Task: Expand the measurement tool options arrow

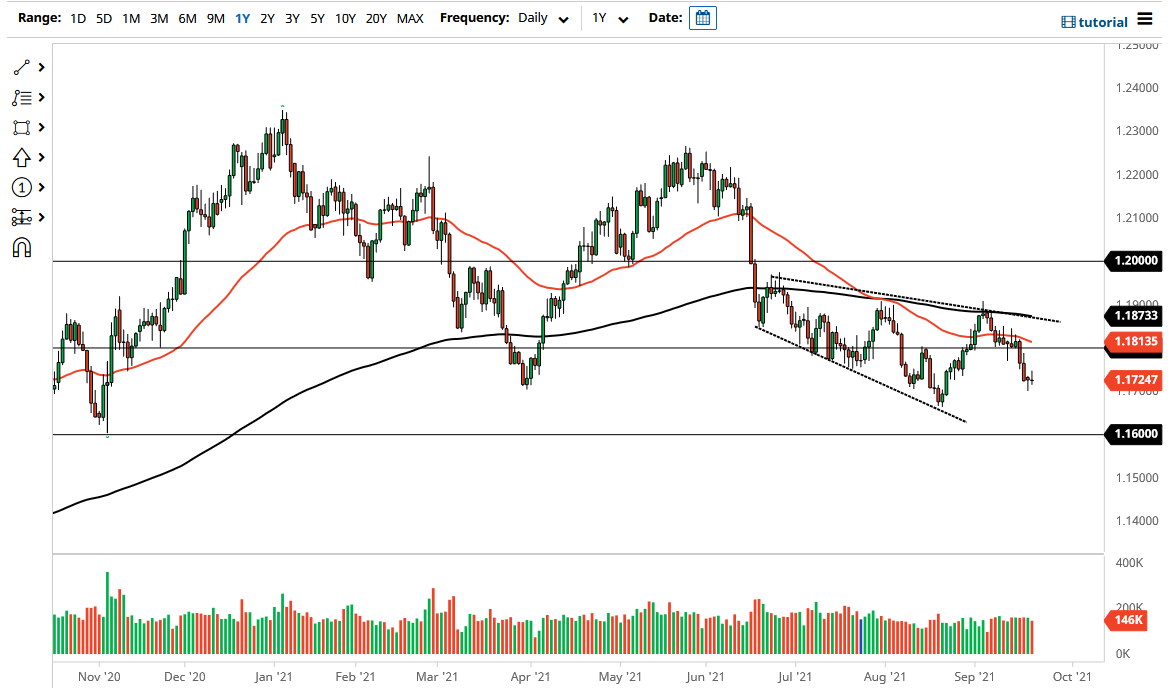Action: tap(42, 217)
